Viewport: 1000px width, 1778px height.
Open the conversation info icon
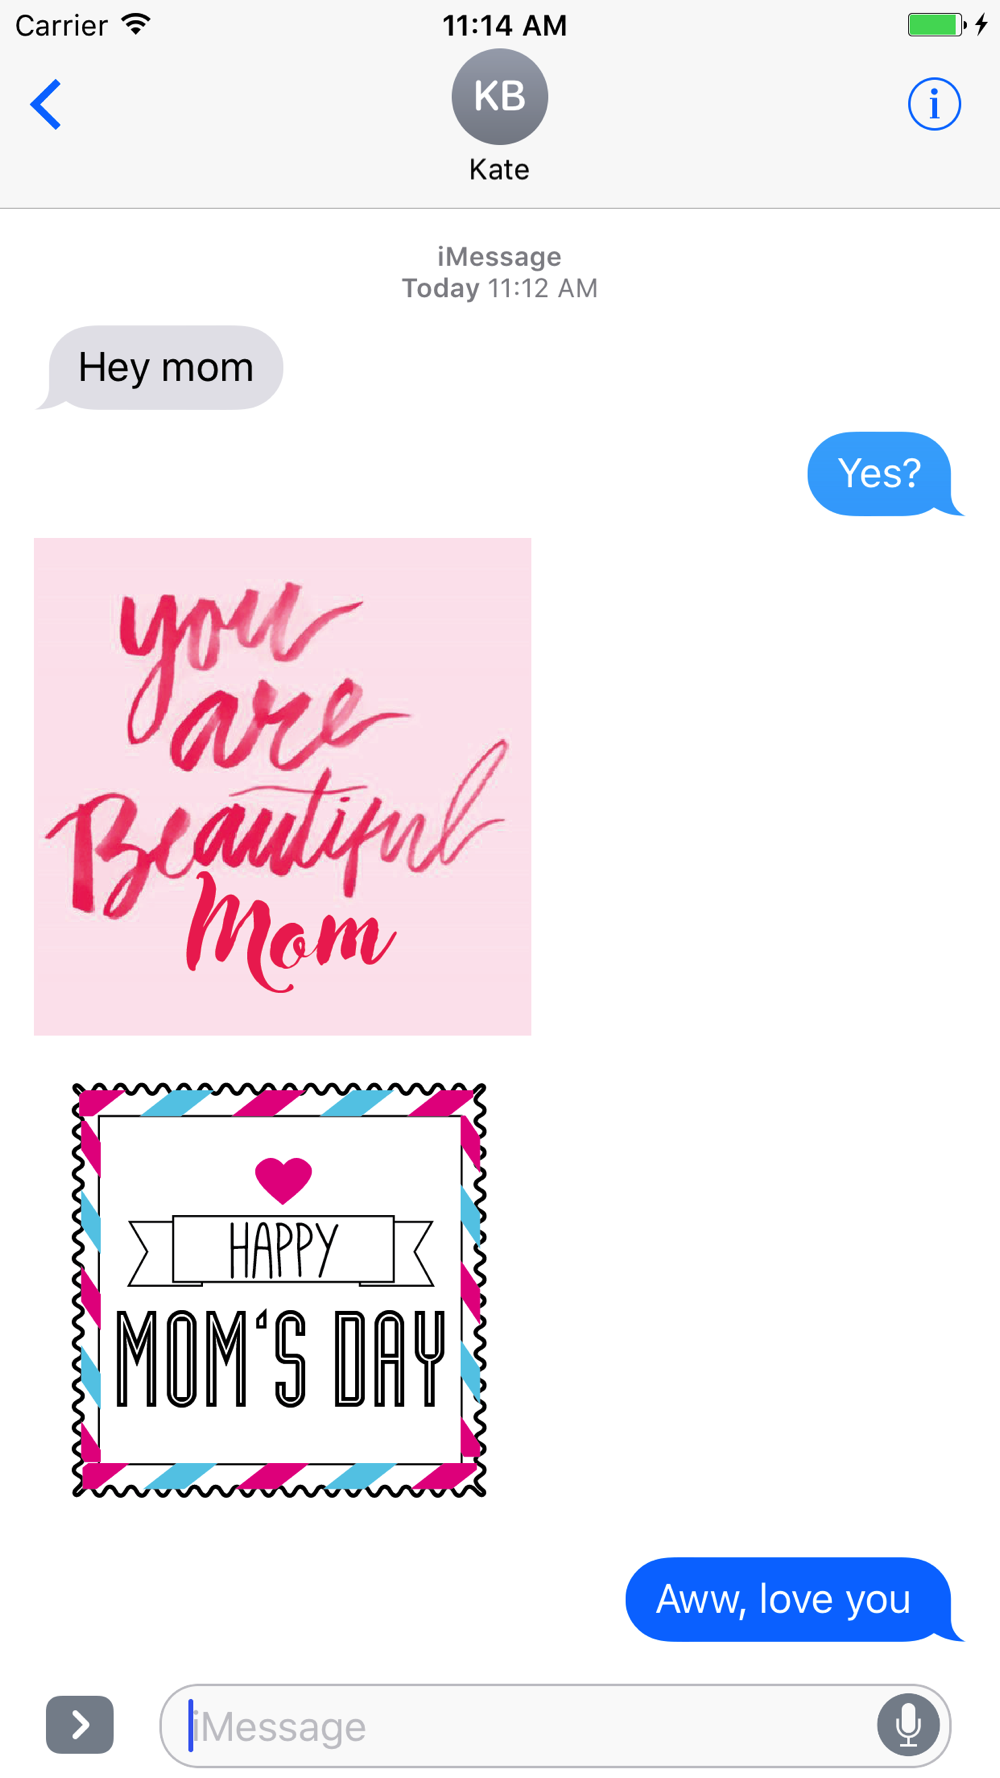pyautogui.click(x=934, y=104)
